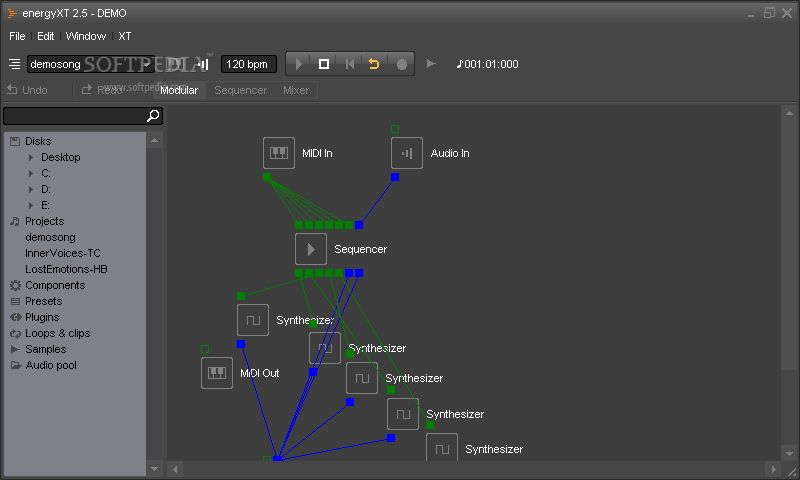The width and height of the screenshot is (800, 480).
Task: Select the Sequencer module icon
Action: tap(311, 249)
